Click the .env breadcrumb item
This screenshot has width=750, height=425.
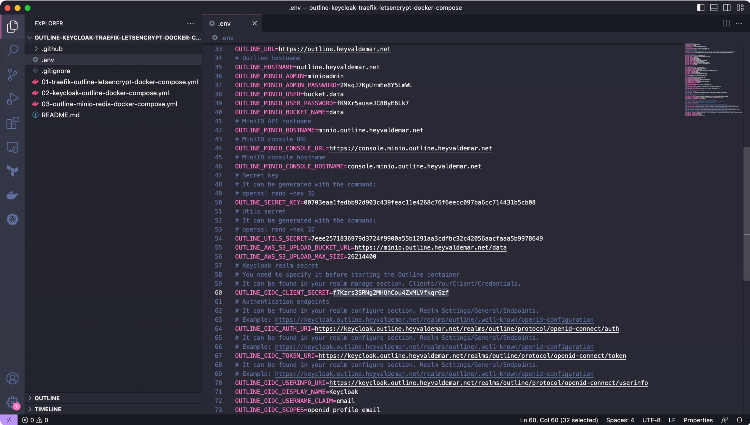point(223,38)
